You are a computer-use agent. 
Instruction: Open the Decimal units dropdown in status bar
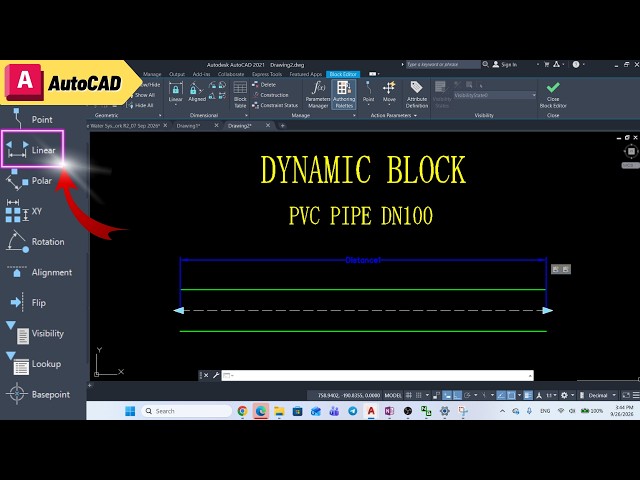(x=614, y=395)
